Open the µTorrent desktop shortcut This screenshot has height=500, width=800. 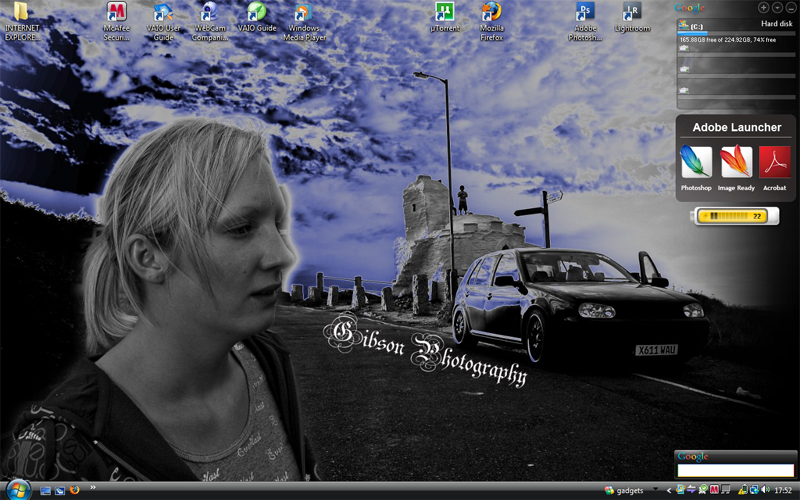[445, 13]
